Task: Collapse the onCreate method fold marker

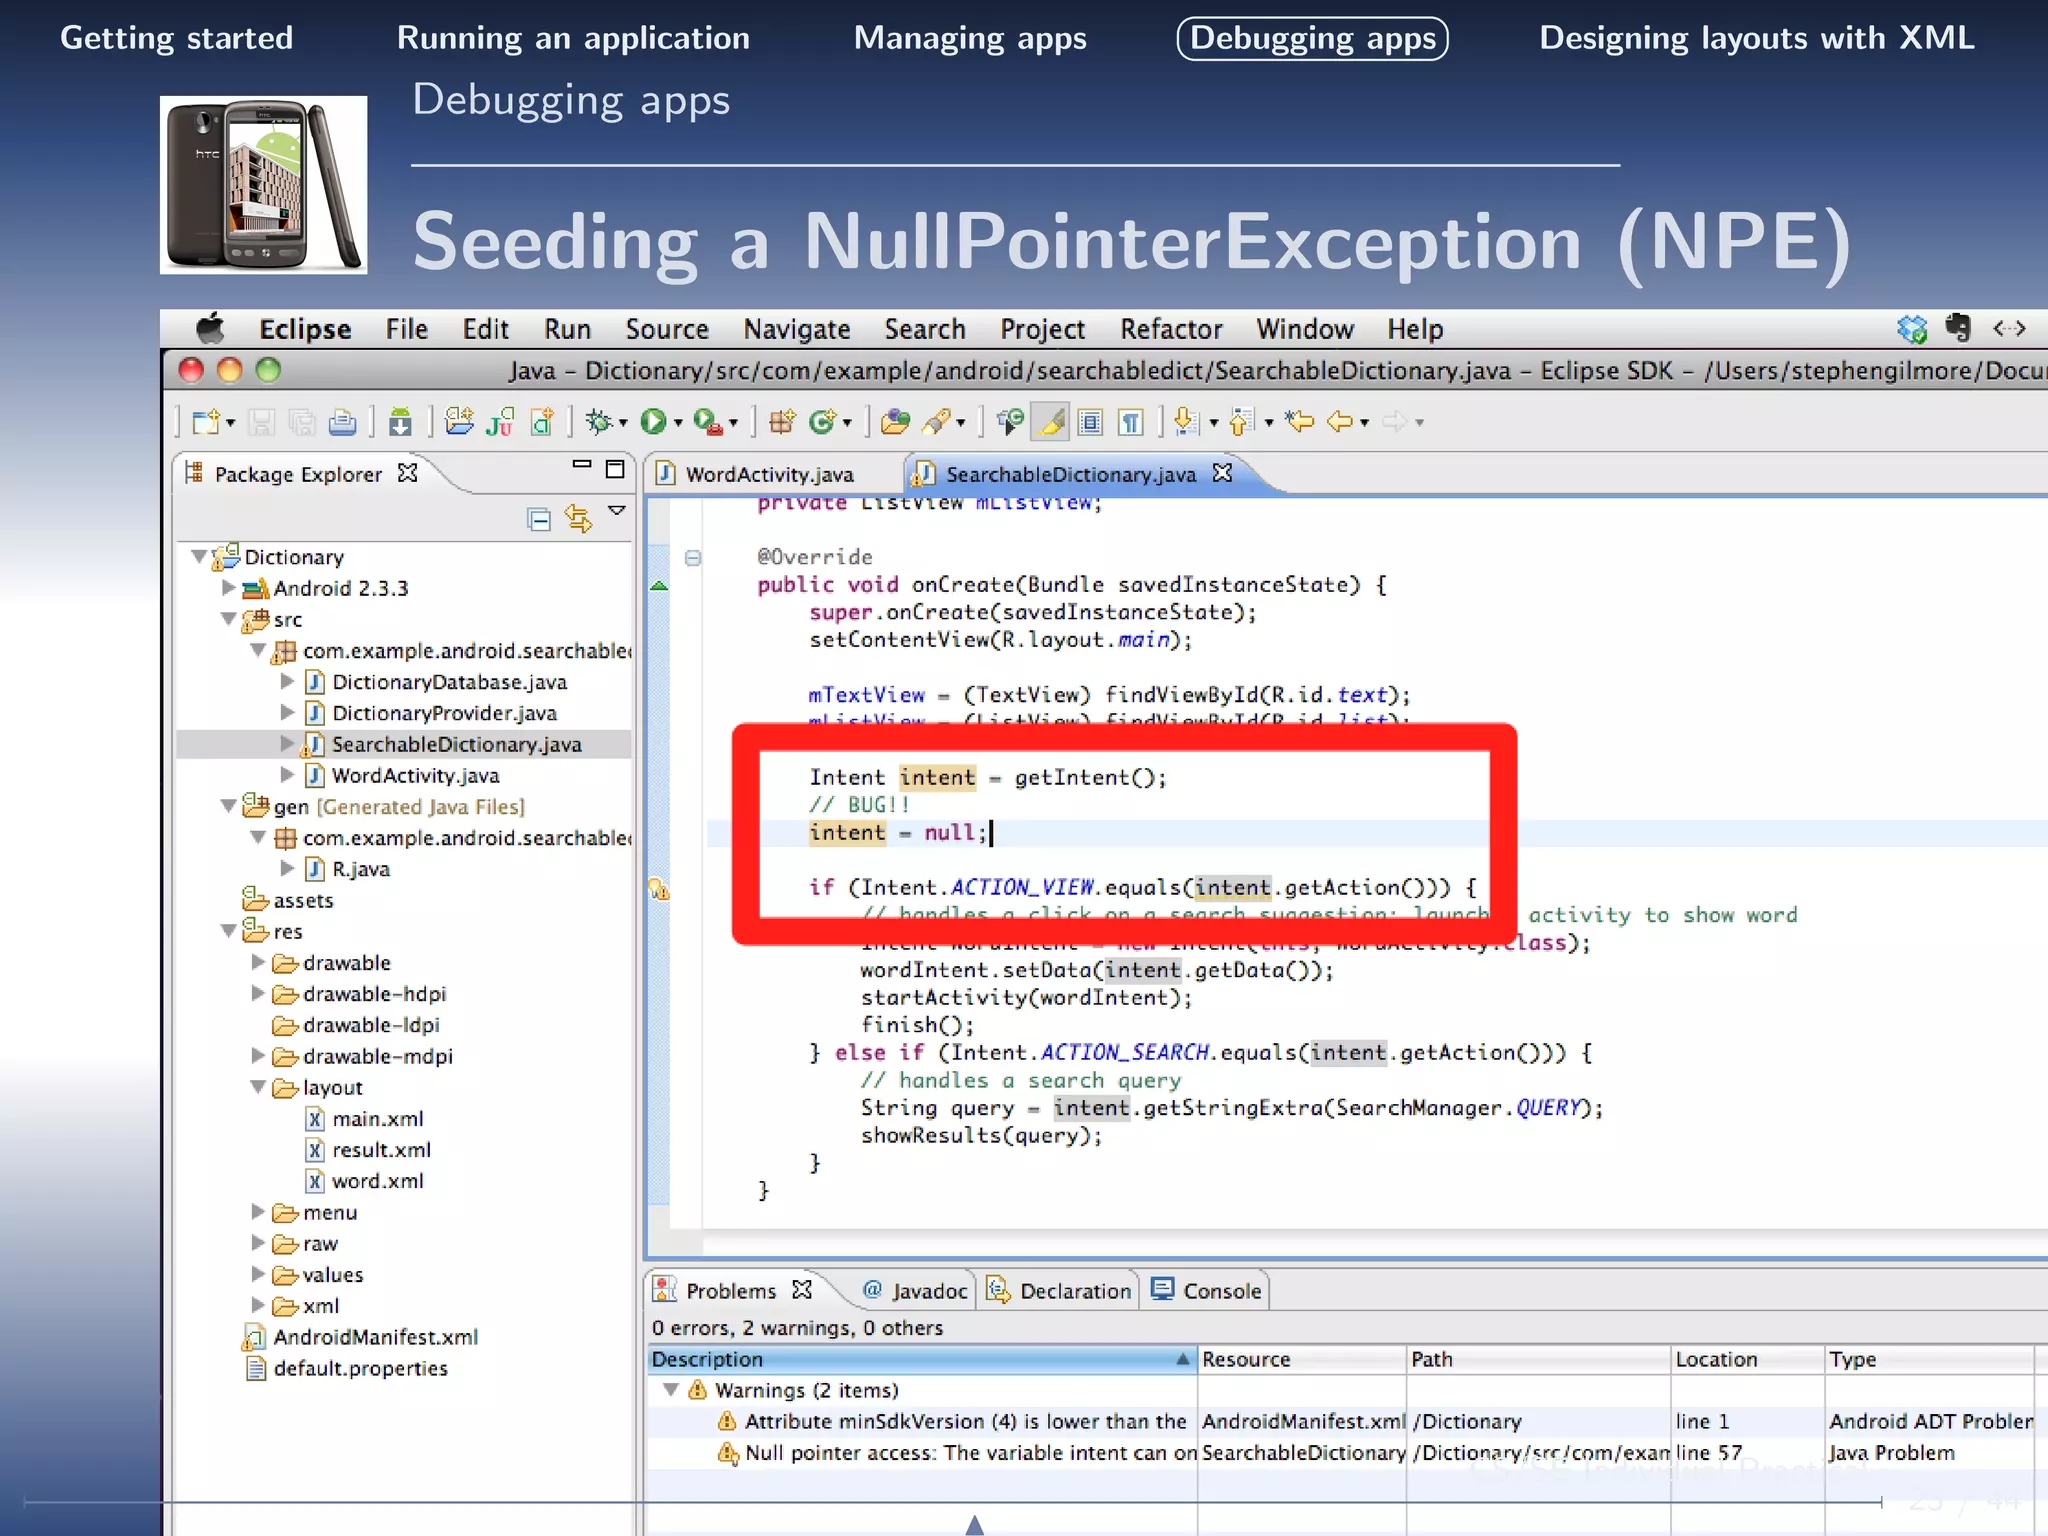Action: point(692,558)
